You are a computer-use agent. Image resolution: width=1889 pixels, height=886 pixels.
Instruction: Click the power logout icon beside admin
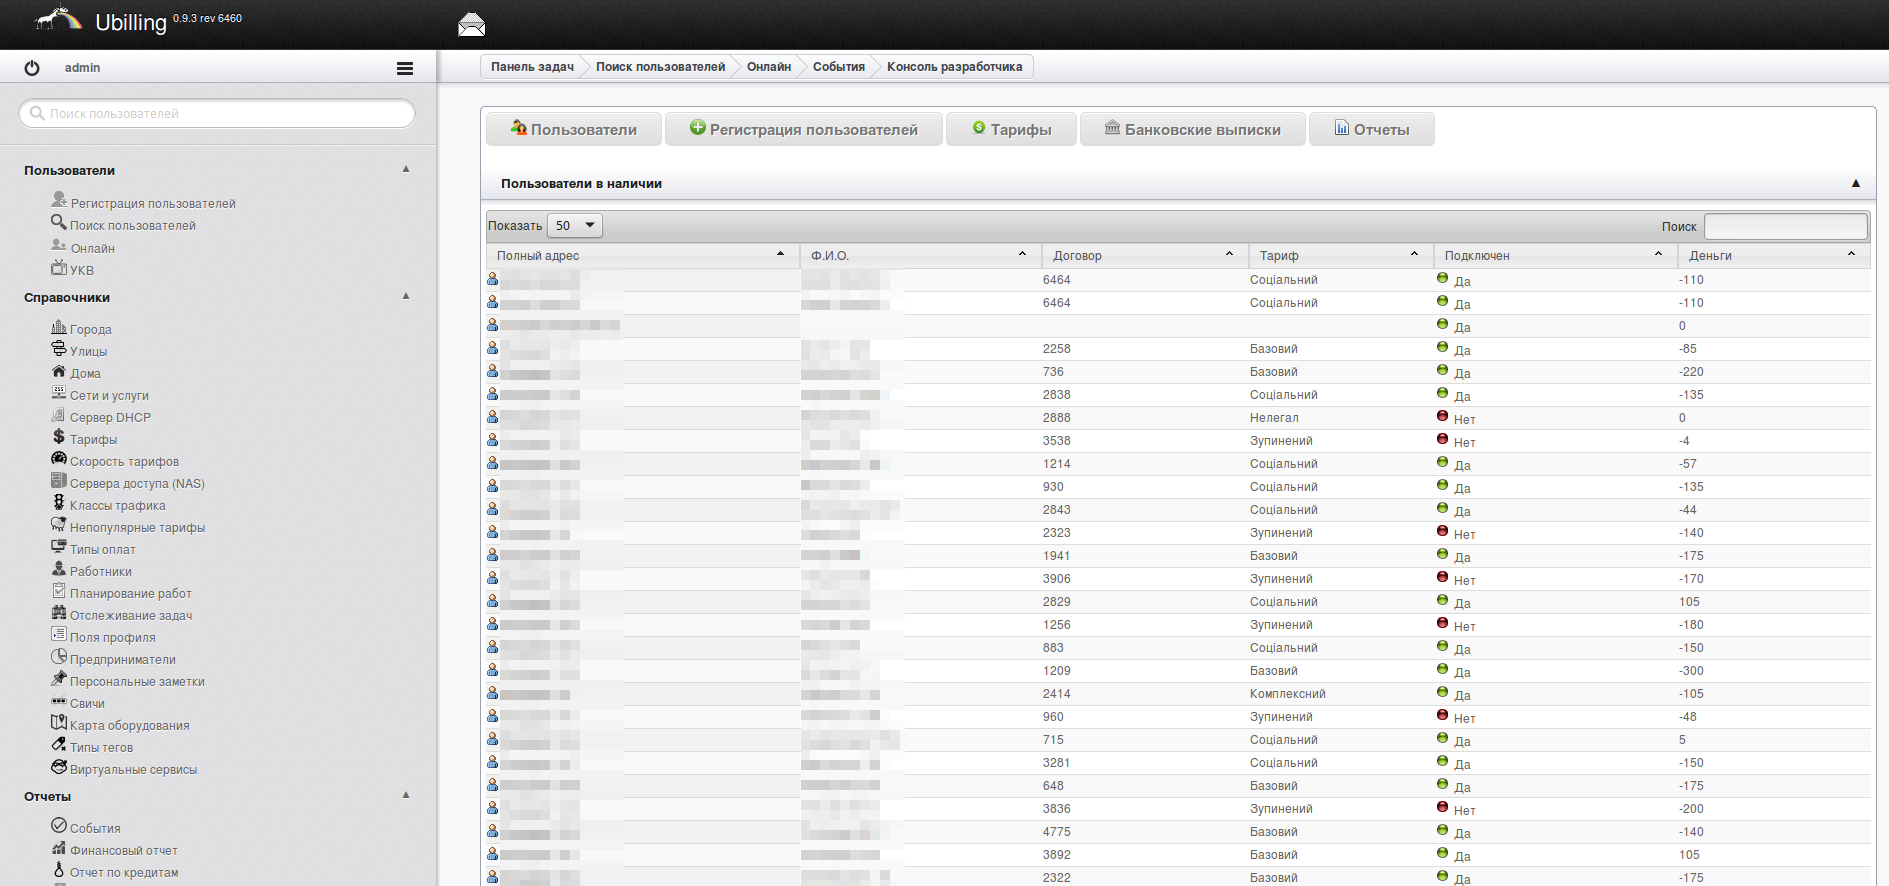[x=32, y=68]
